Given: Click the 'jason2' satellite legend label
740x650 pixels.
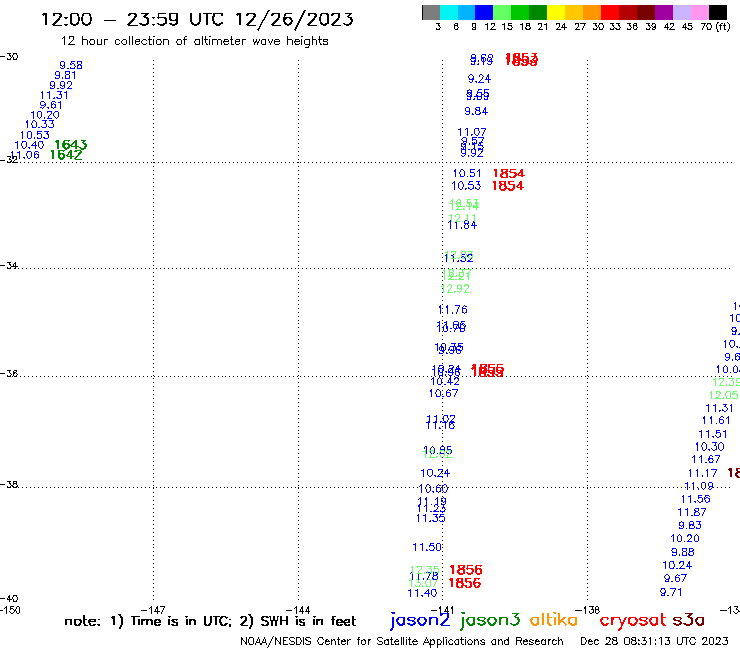Looking at the screenshot, I should tap(420, 621).
